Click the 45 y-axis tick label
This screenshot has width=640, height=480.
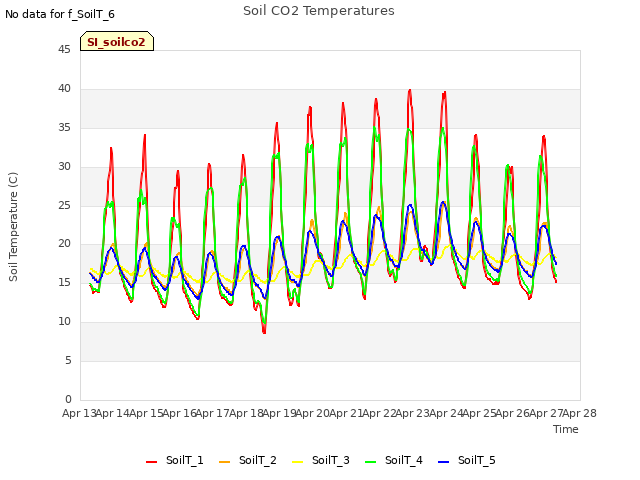64,49
